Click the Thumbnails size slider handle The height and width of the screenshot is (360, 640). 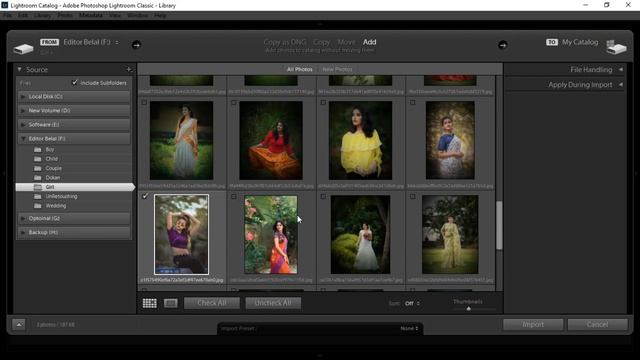[469, 309]
